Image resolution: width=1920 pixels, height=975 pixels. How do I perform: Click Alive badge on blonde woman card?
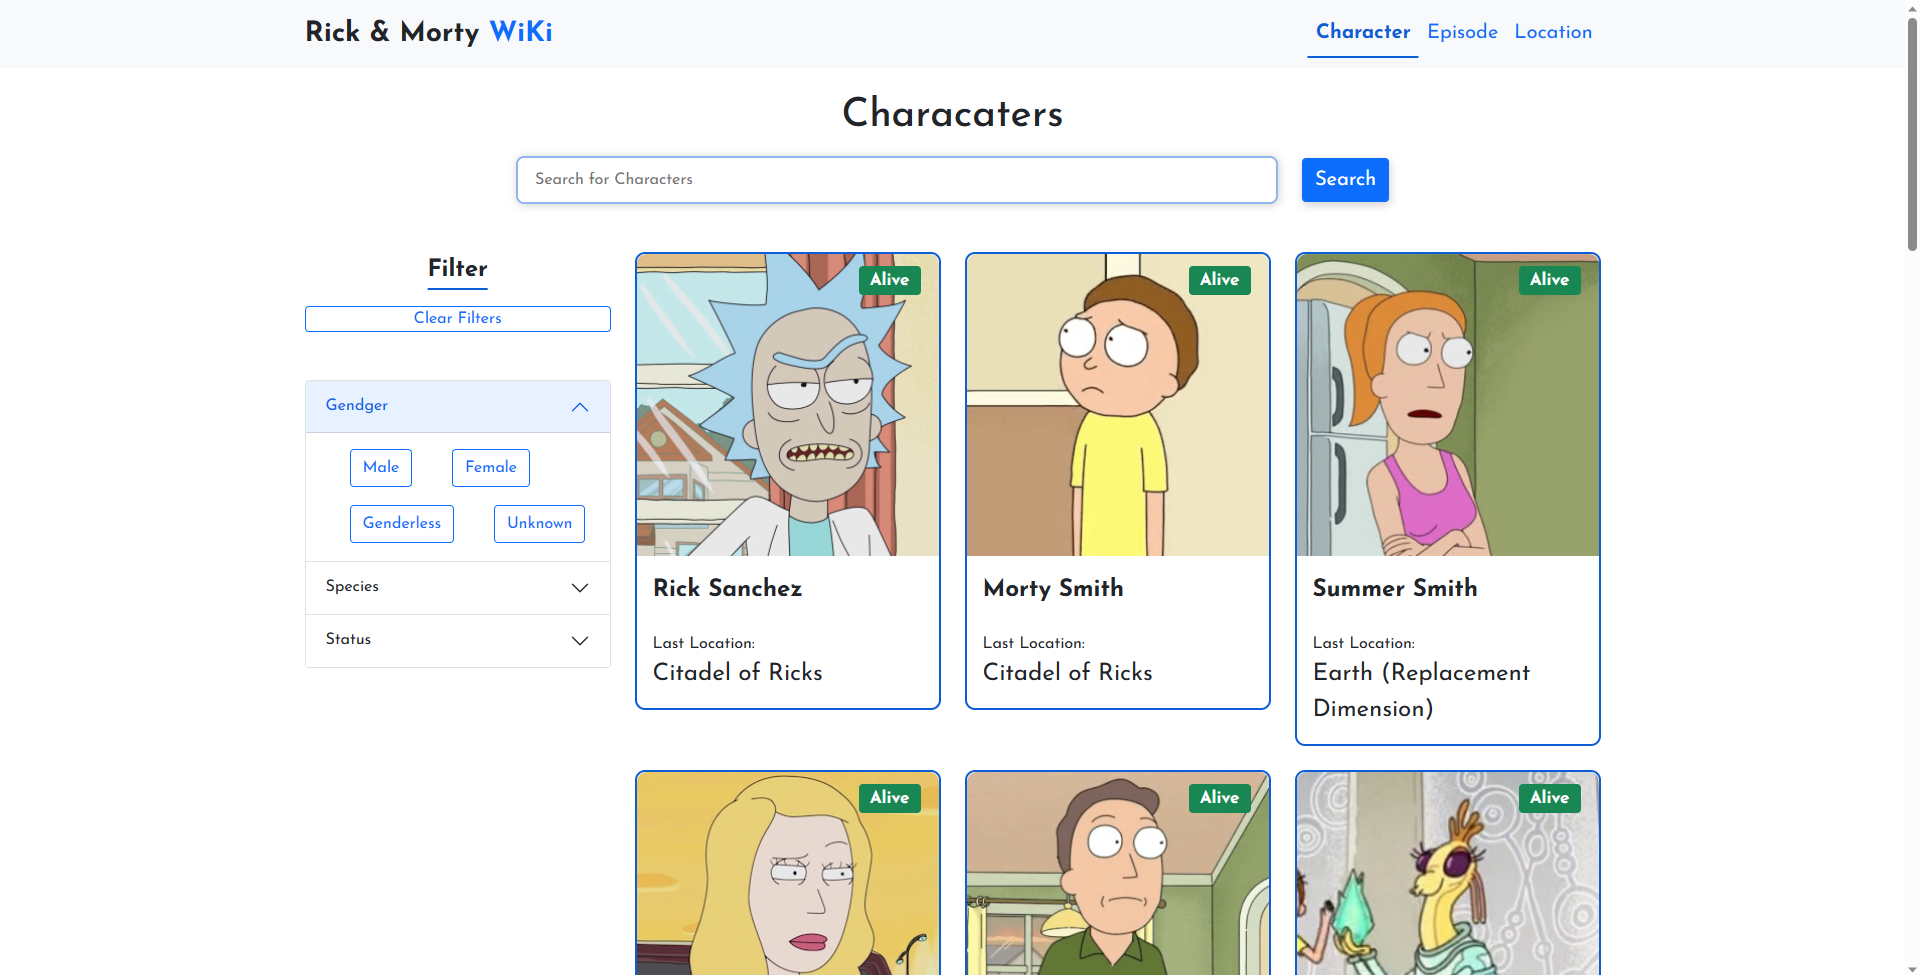(x=889, y=798)
